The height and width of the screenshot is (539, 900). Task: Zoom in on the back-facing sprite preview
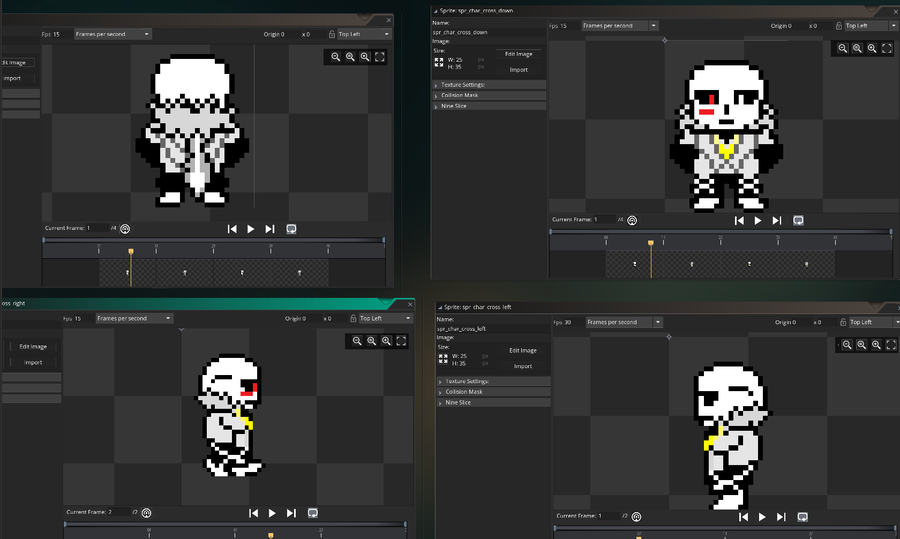coord(365,57)
